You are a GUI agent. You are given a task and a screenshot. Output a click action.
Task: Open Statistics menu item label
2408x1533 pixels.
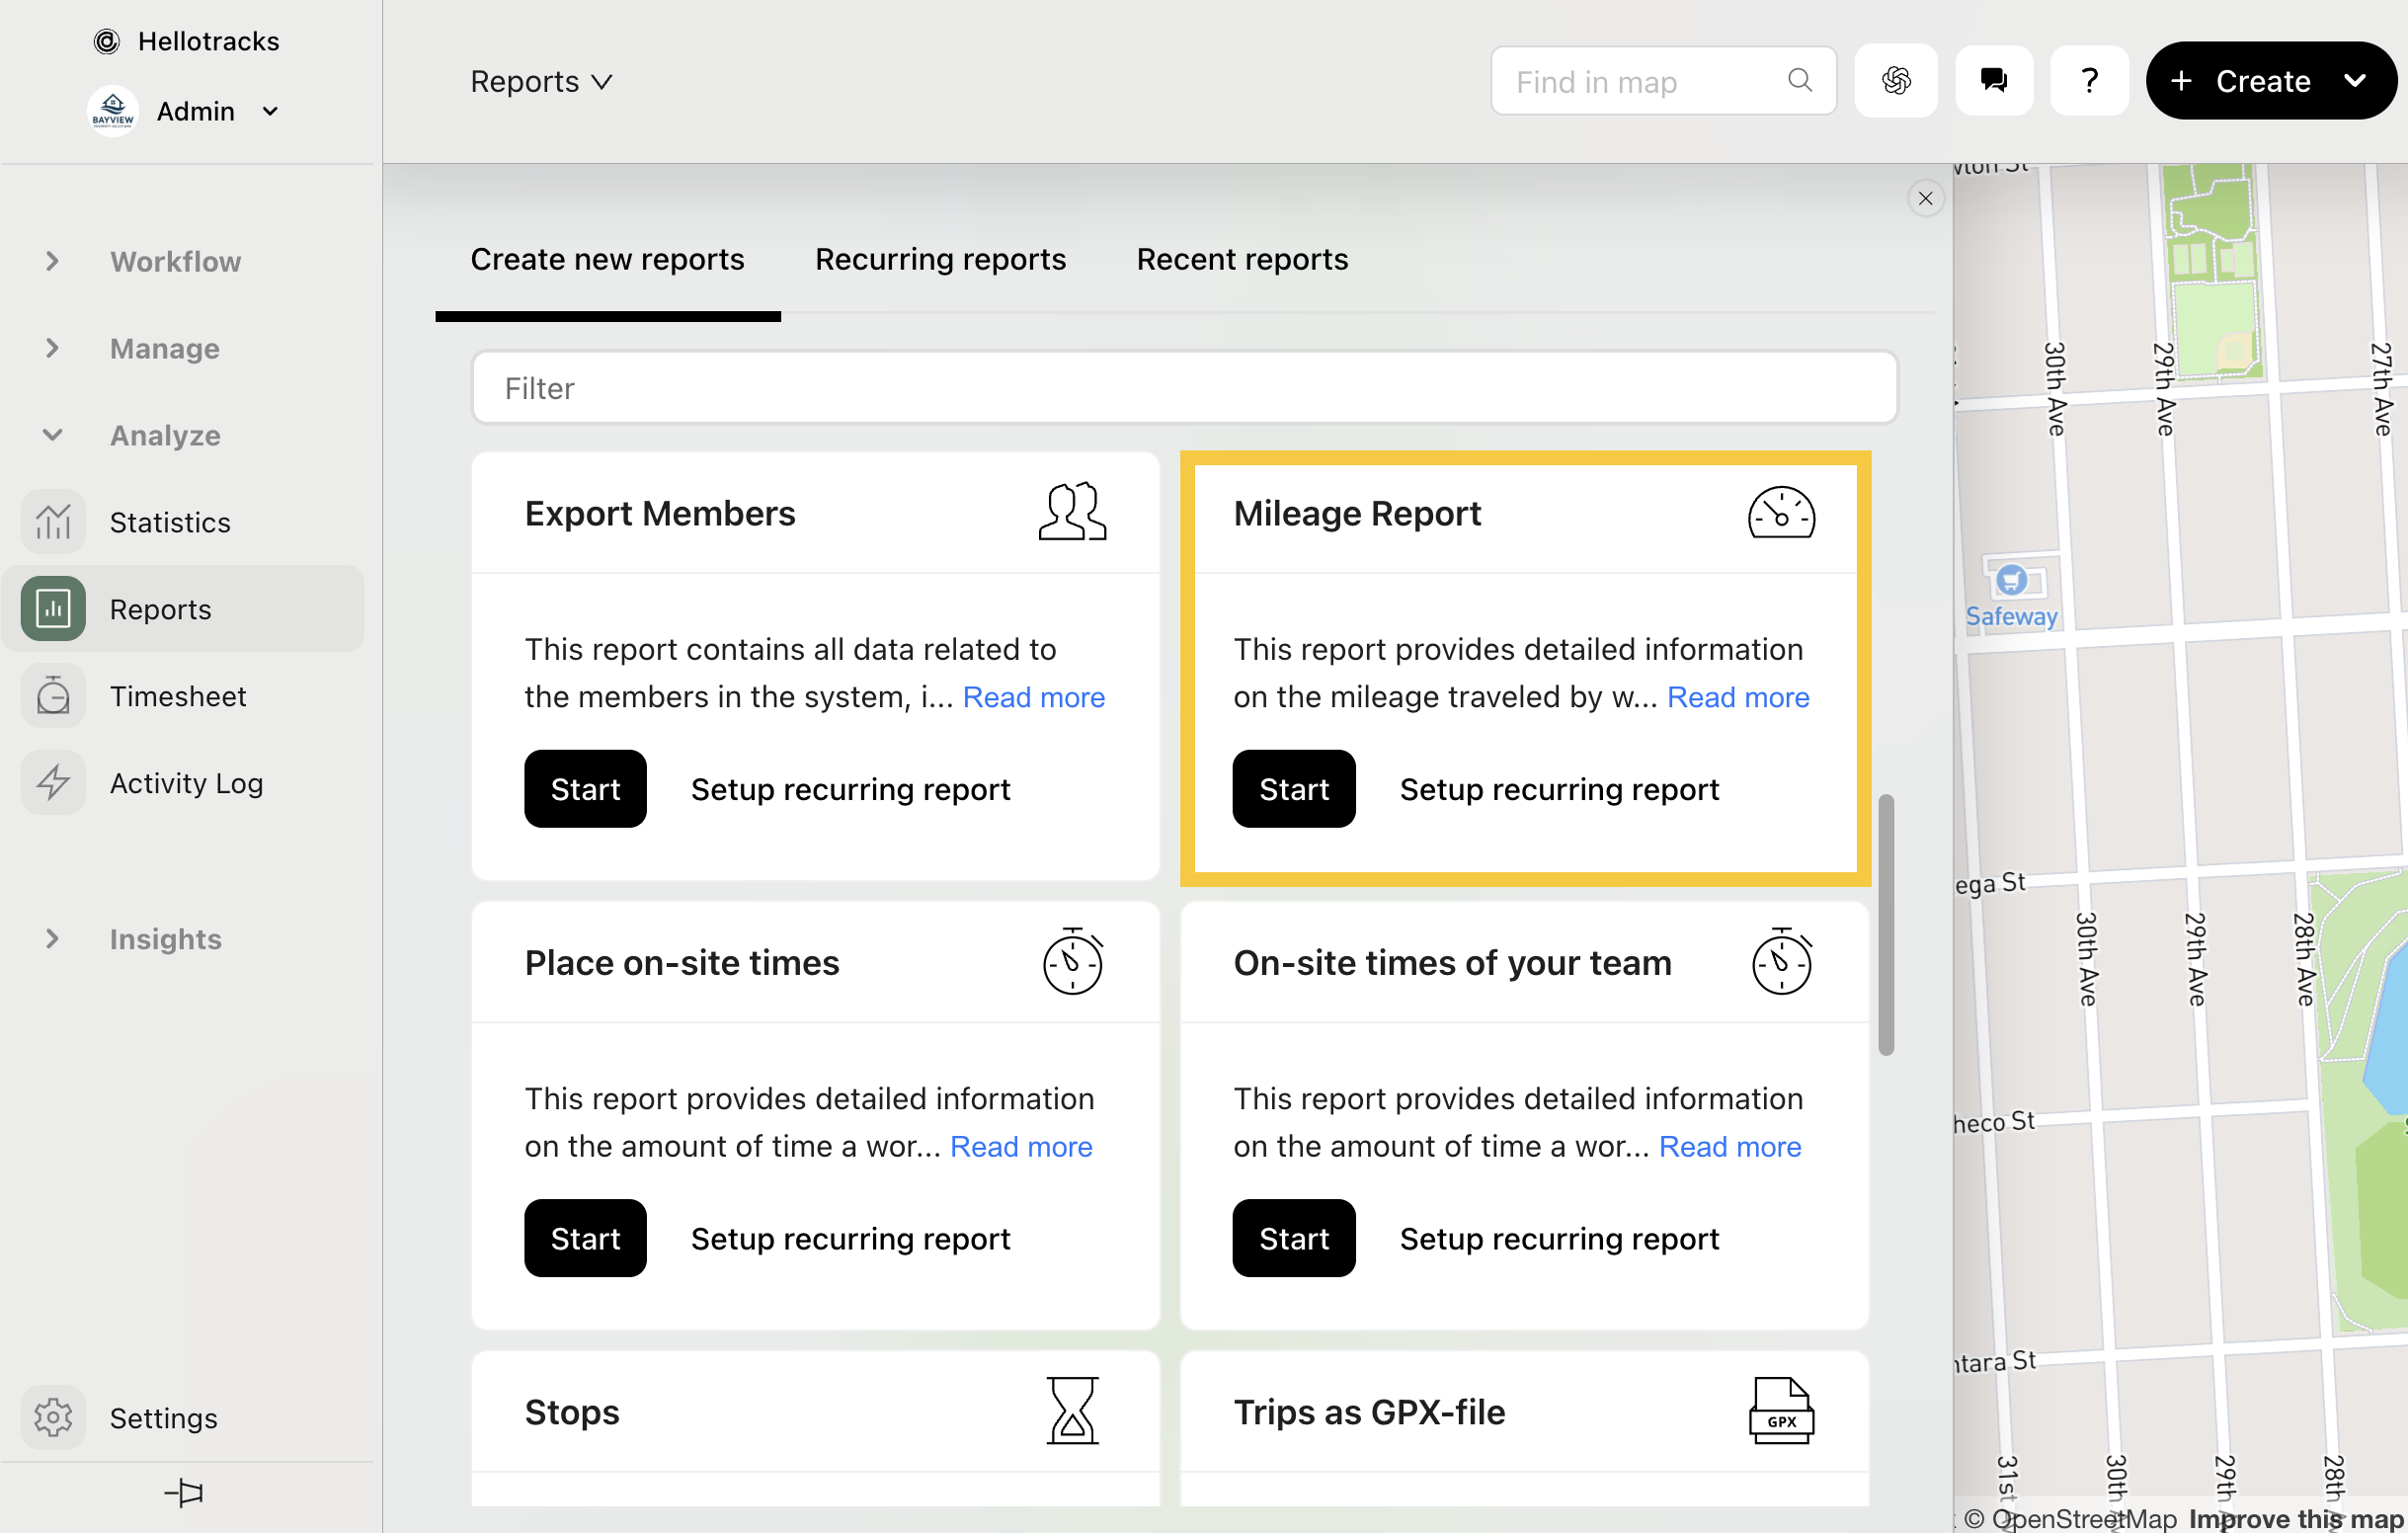point(170,522)
